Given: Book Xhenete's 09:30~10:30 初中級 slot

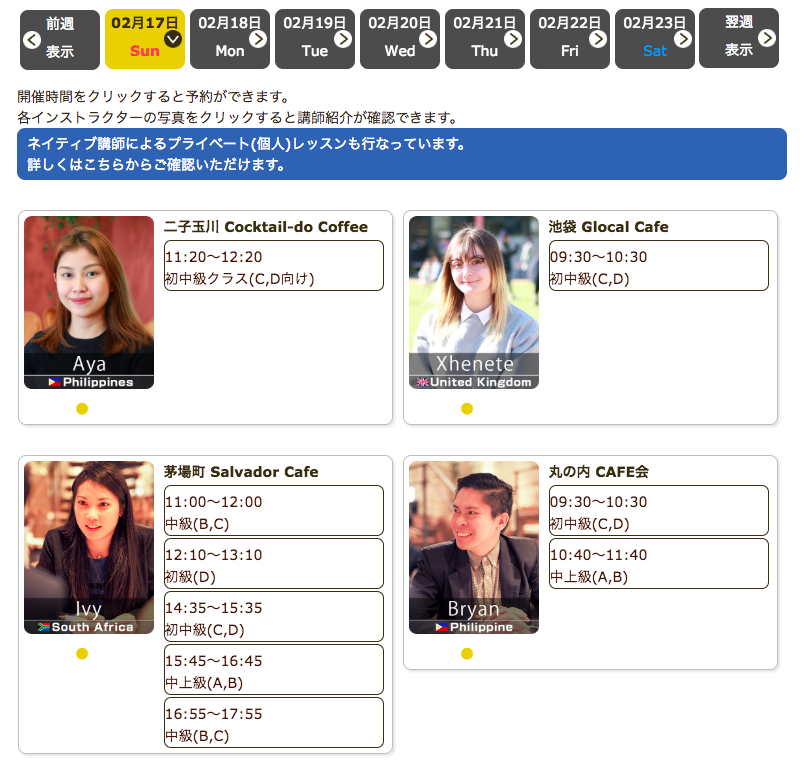Looking at the screenshot, I should (x=658, y=266).
